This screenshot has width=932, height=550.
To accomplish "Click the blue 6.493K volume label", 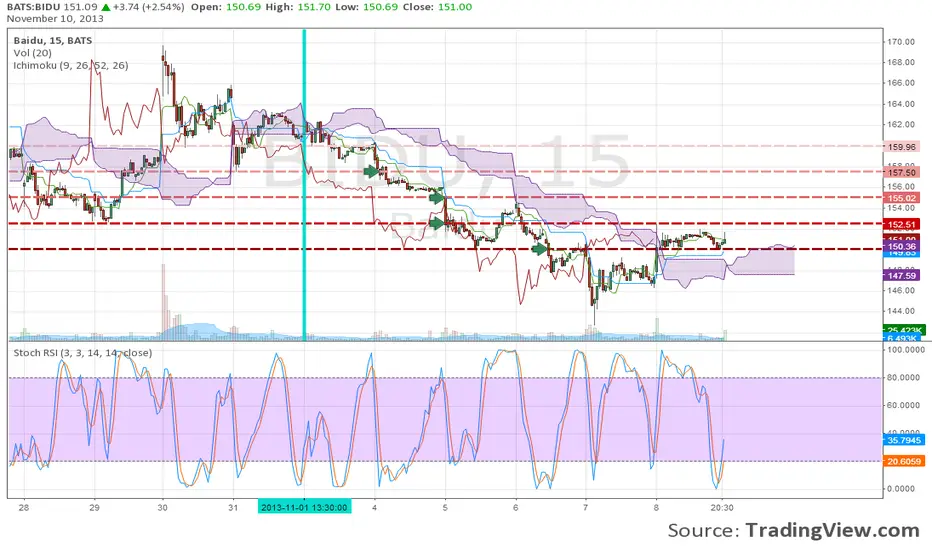I will pyautogui.click(x=902, y=338).
